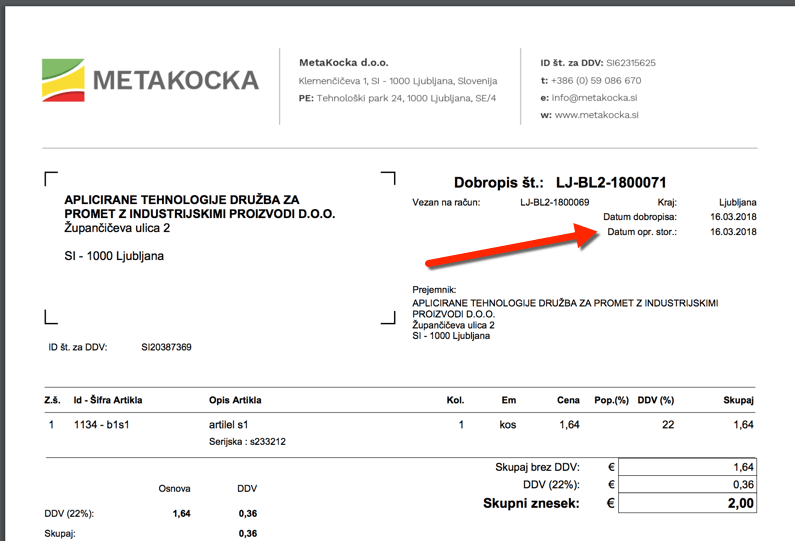The height and width of the screenshot is (541, 795).
Task: Click SI - 1000 Ljubljana in address box
Action: pyautogui.click(x=114, y=256)
